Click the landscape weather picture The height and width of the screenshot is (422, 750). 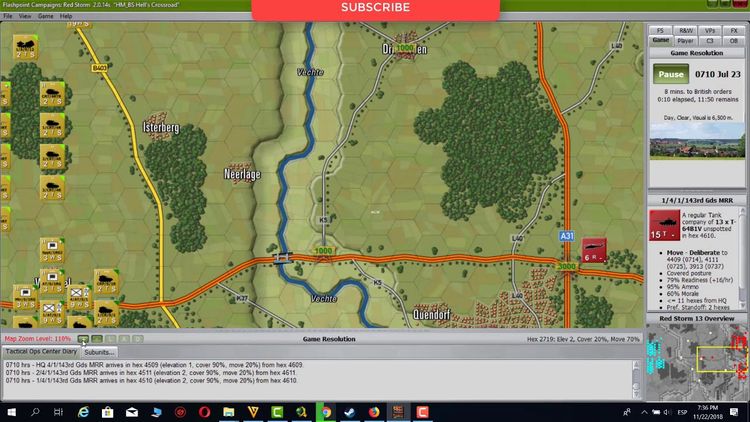(x=697, y=142)
